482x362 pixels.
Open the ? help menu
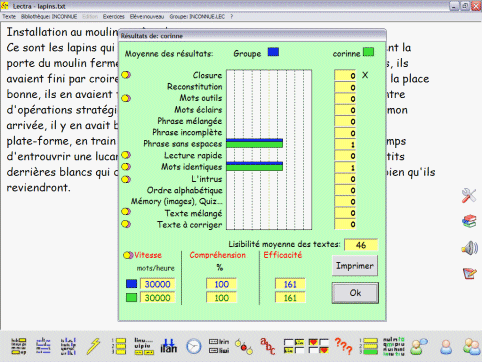coord(232,17)
